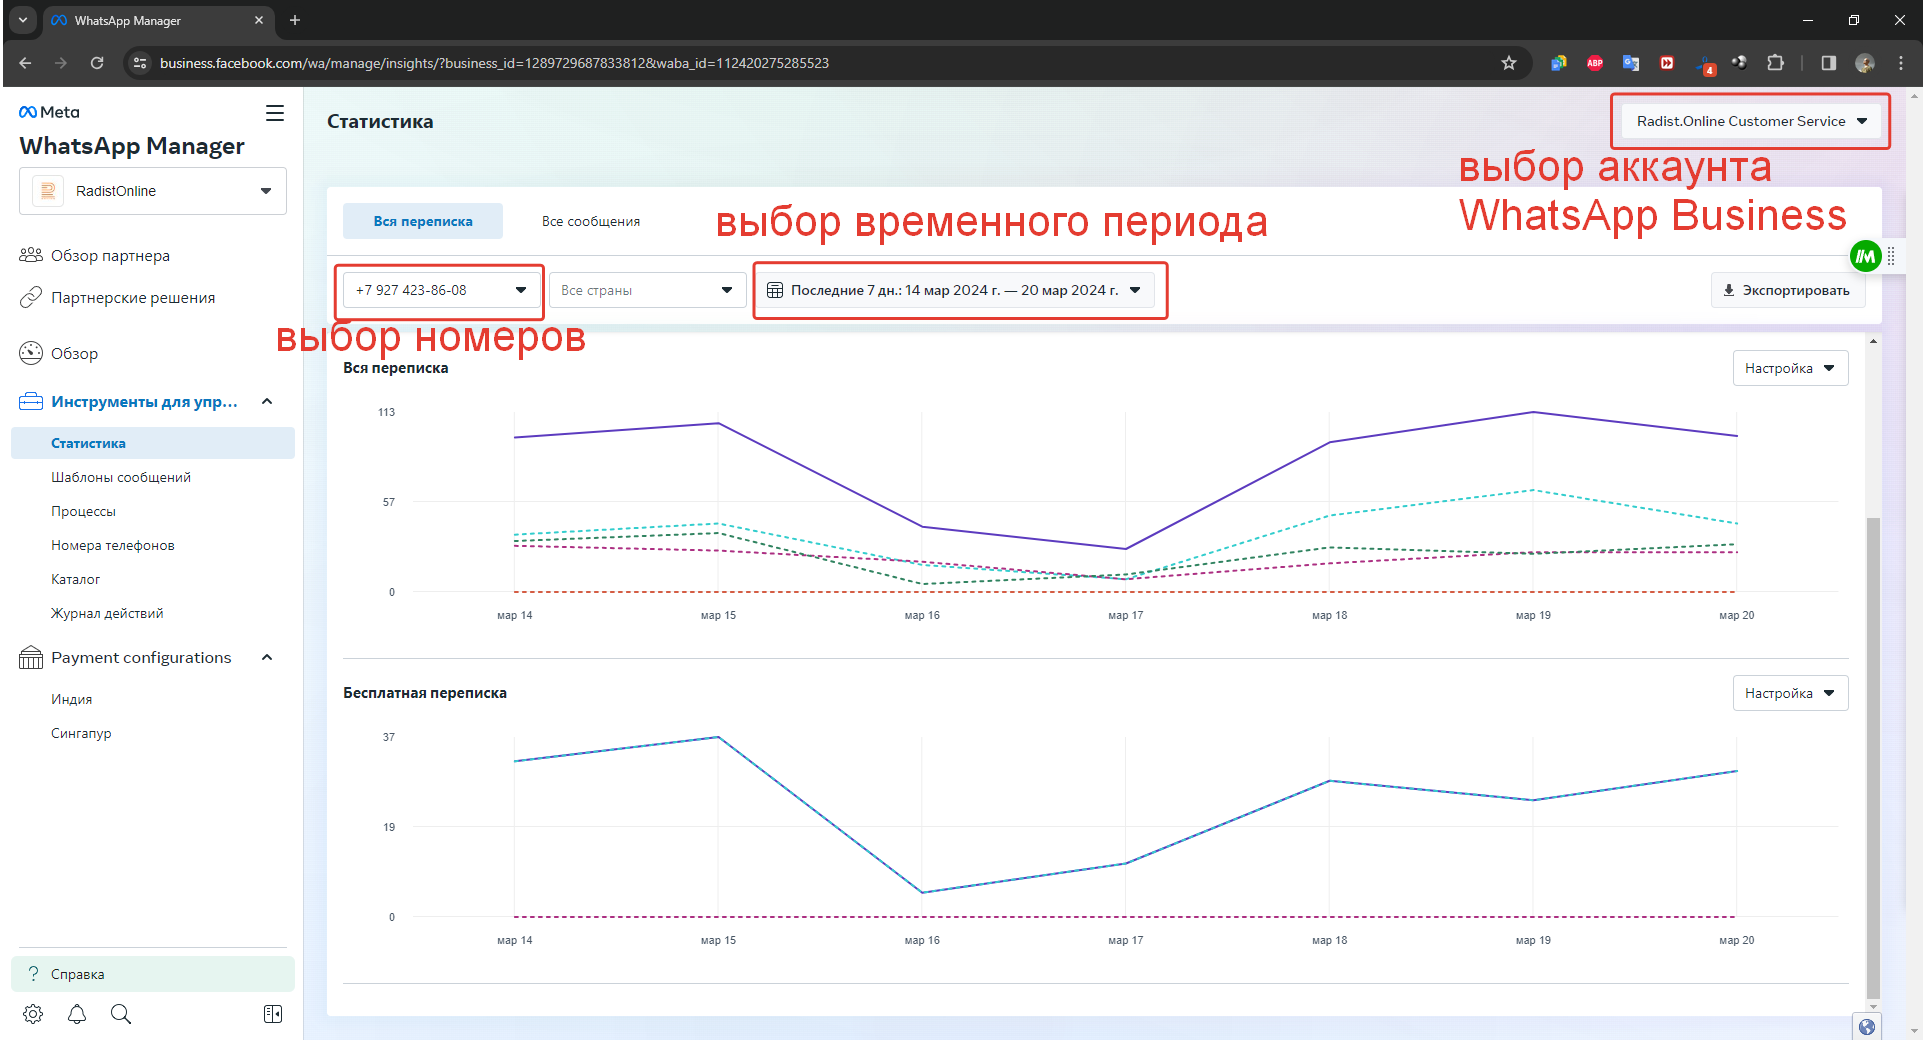Collapse the Payment configurations section
The height and width of the screenshot is (1043, 1926).
(267, 657)
